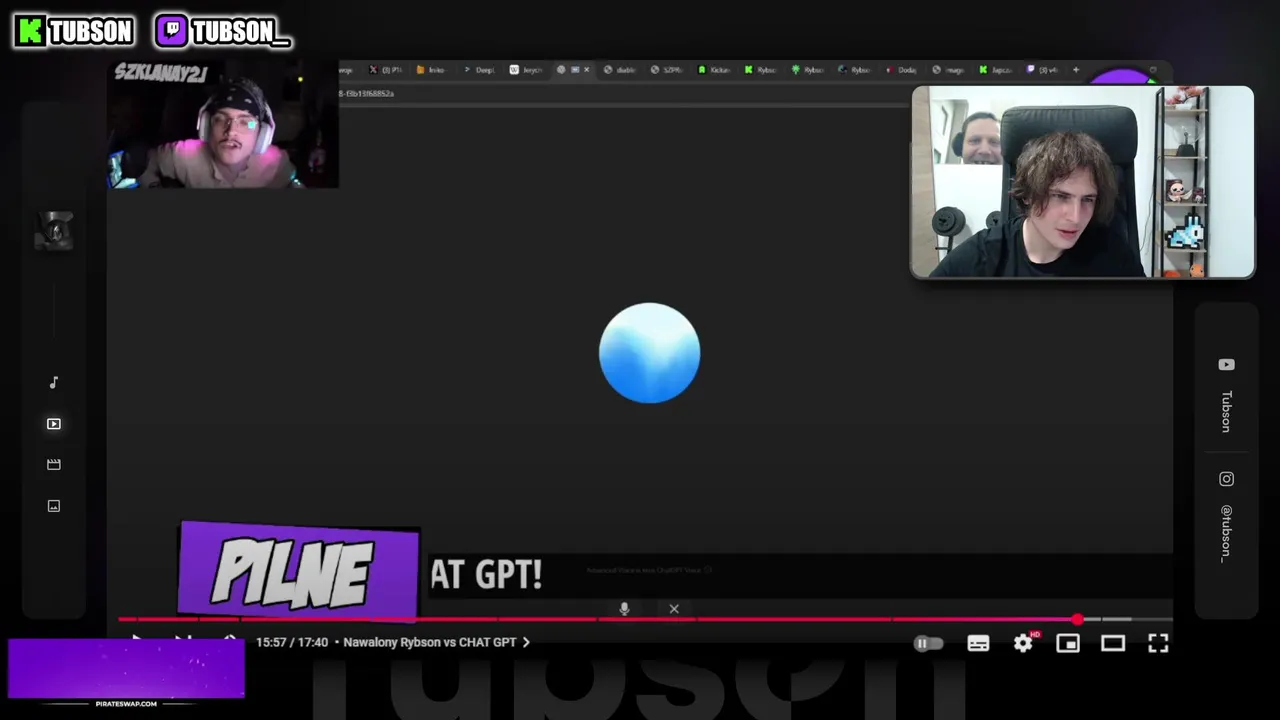Open the Inko folder-icon browser tab
The width and height of the screenshot is (1280, 720).
[x=431, y=70]
